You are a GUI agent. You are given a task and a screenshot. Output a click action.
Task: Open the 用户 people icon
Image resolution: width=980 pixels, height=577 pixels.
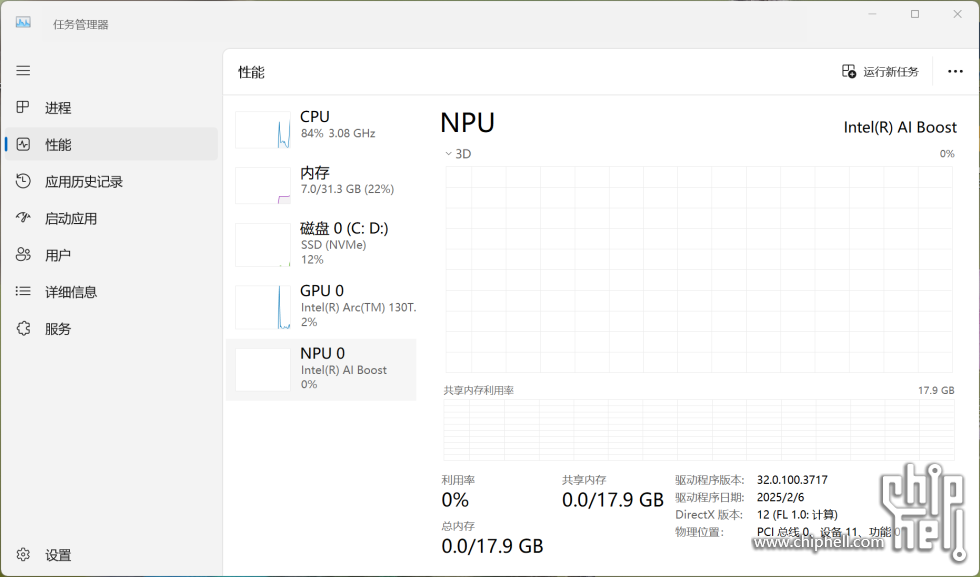click(x=23, y=254)
